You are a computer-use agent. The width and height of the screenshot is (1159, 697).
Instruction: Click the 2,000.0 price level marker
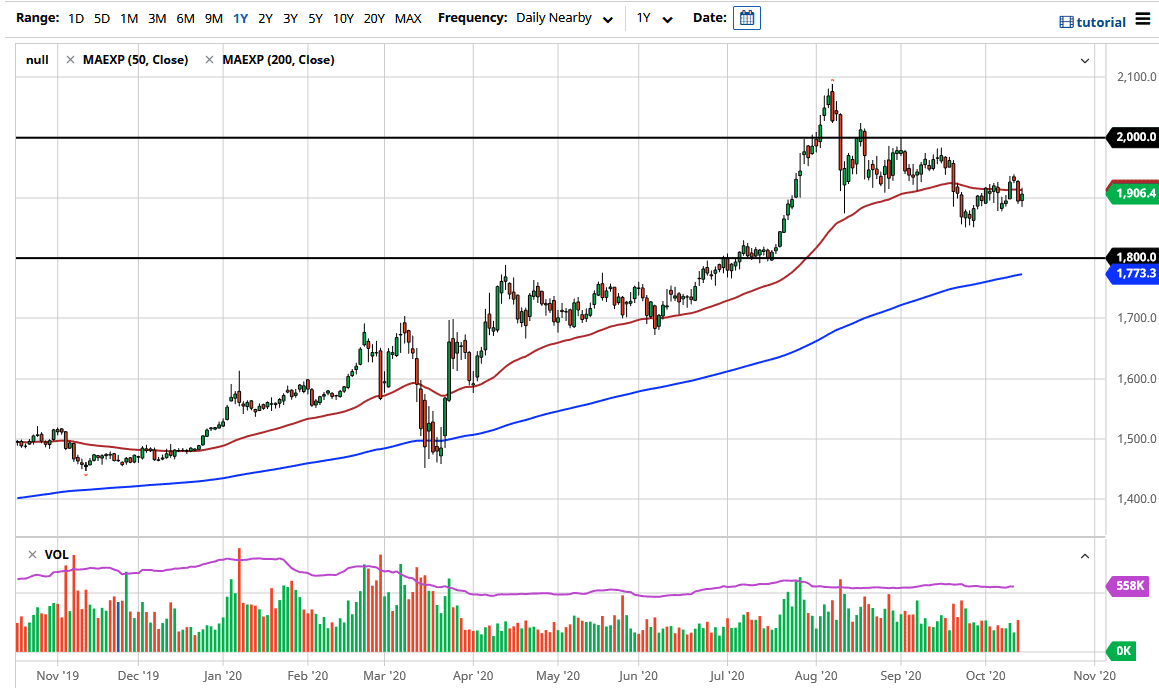coord(1133,137)
